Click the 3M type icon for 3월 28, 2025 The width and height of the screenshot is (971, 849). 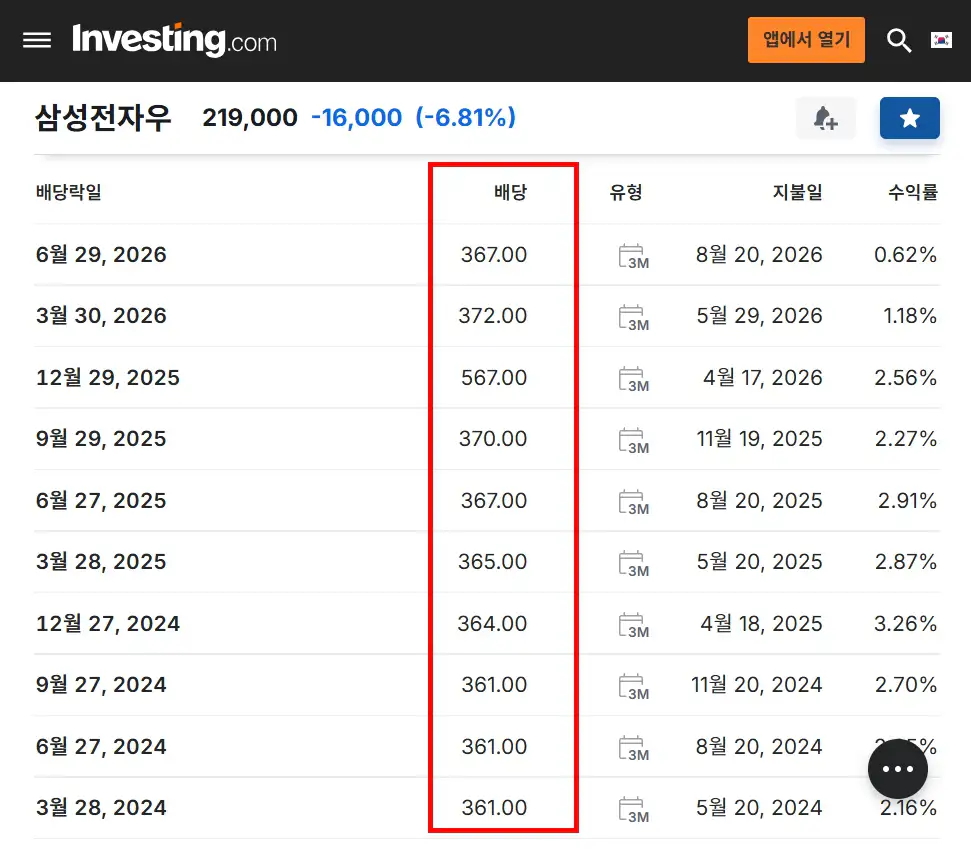(x=634, y=563)
